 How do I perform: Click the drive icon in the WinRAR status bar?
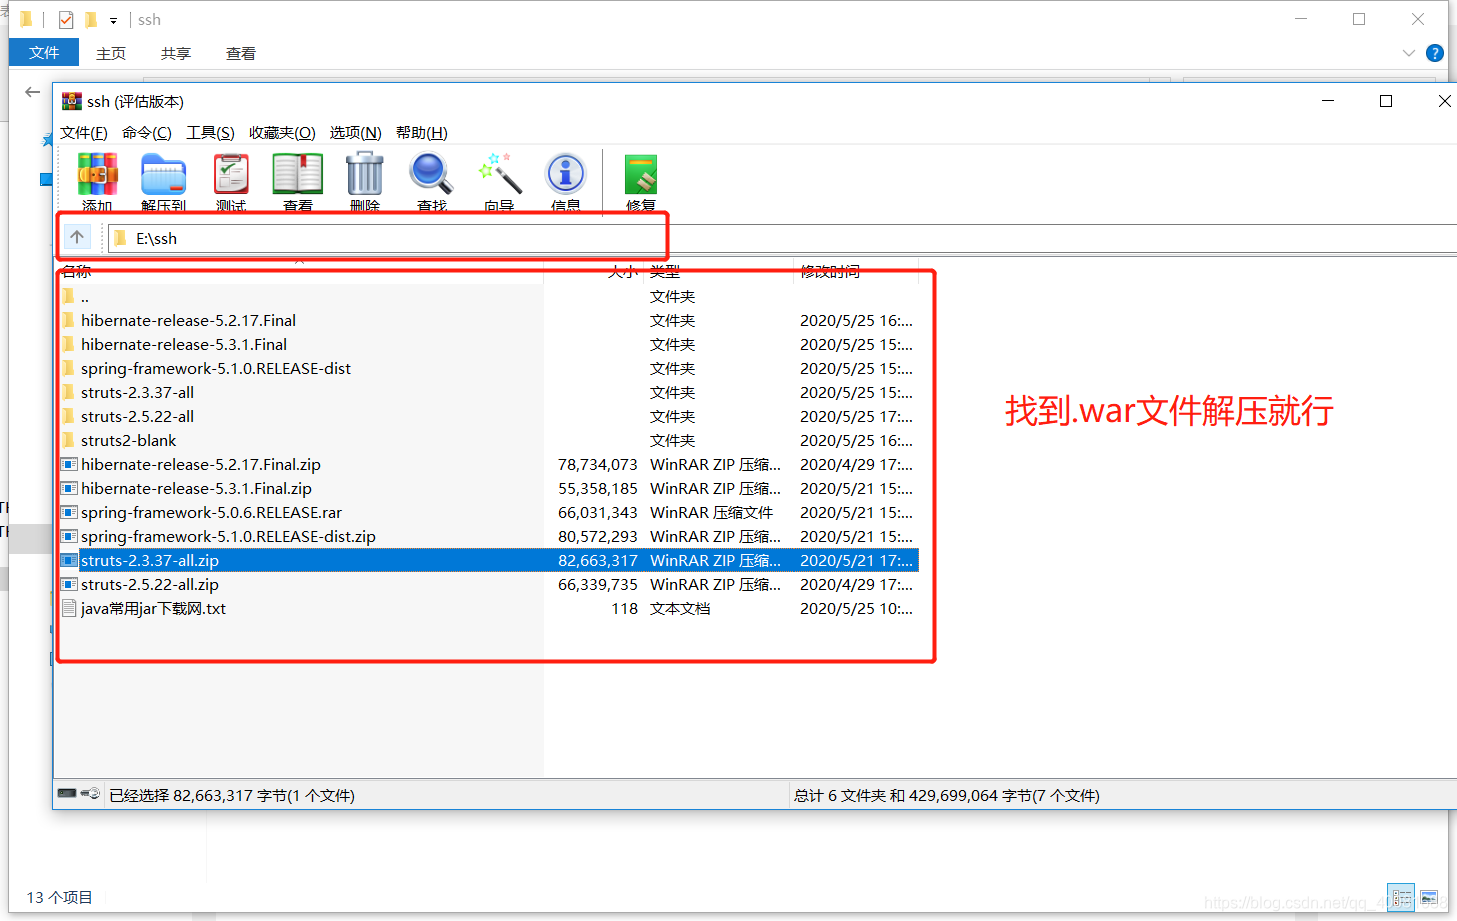coord(67,794)
